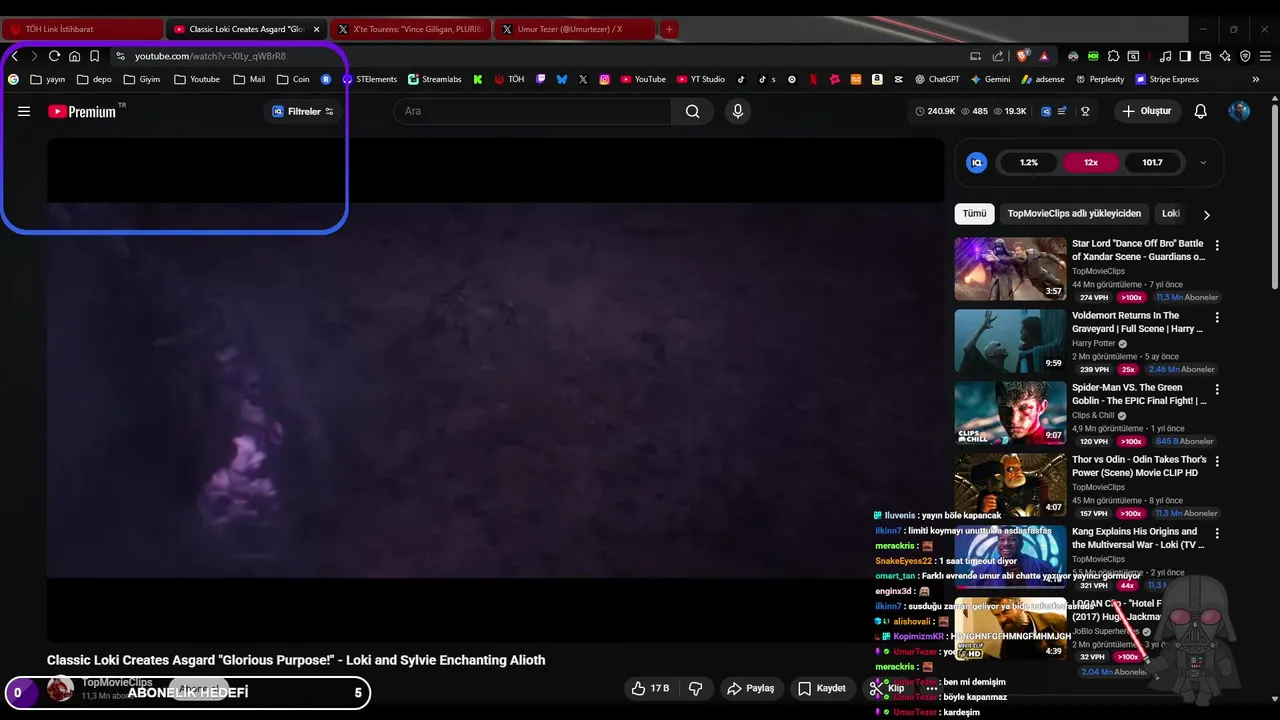Click the browser home icon
Screen dimensions: 1280x720
(x=74, y=56)
